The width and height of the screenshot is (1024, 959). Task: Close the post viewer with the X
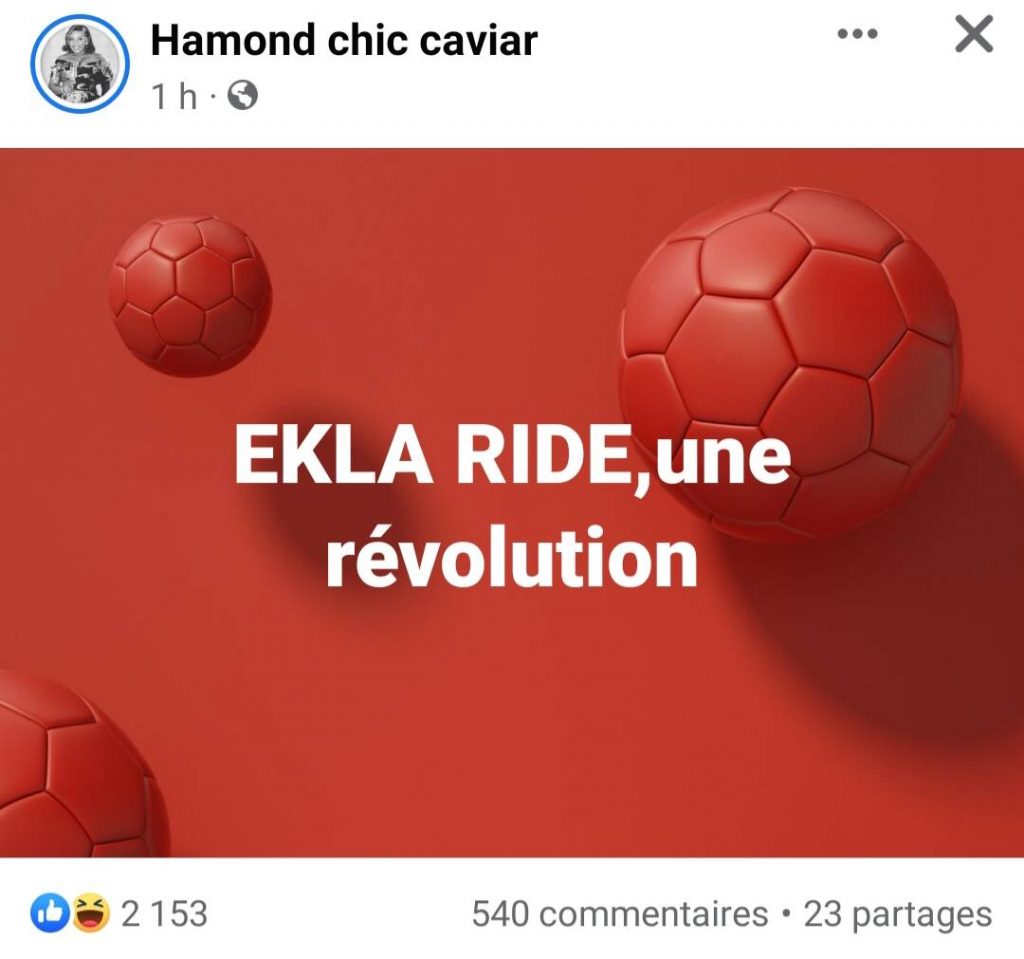[x=974, y=34]
